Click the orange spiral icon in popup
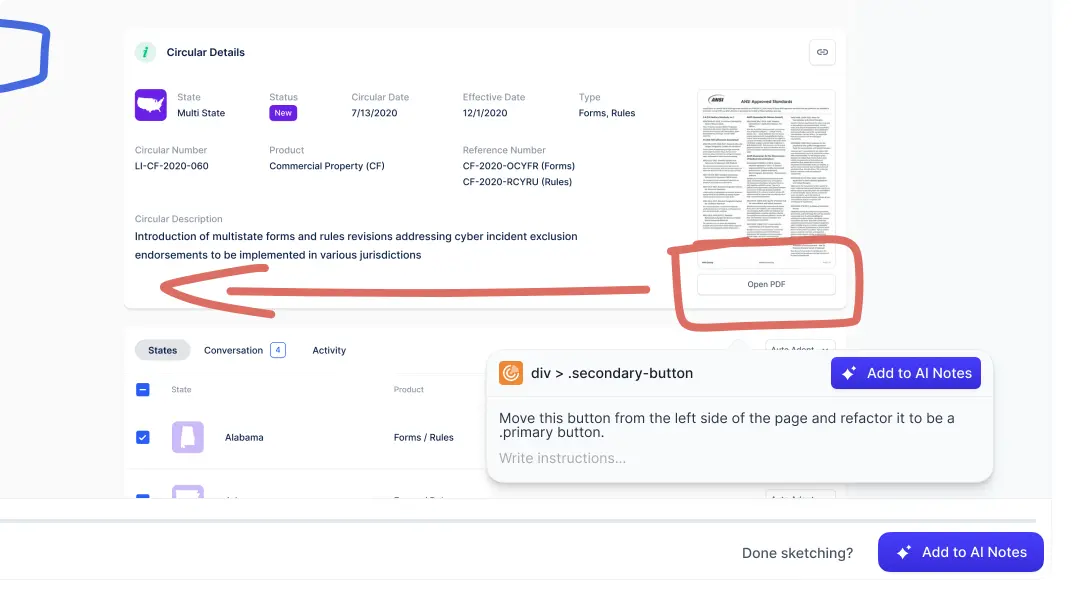The width and height of the screenshot is (1072, 600). coord(510,373)
